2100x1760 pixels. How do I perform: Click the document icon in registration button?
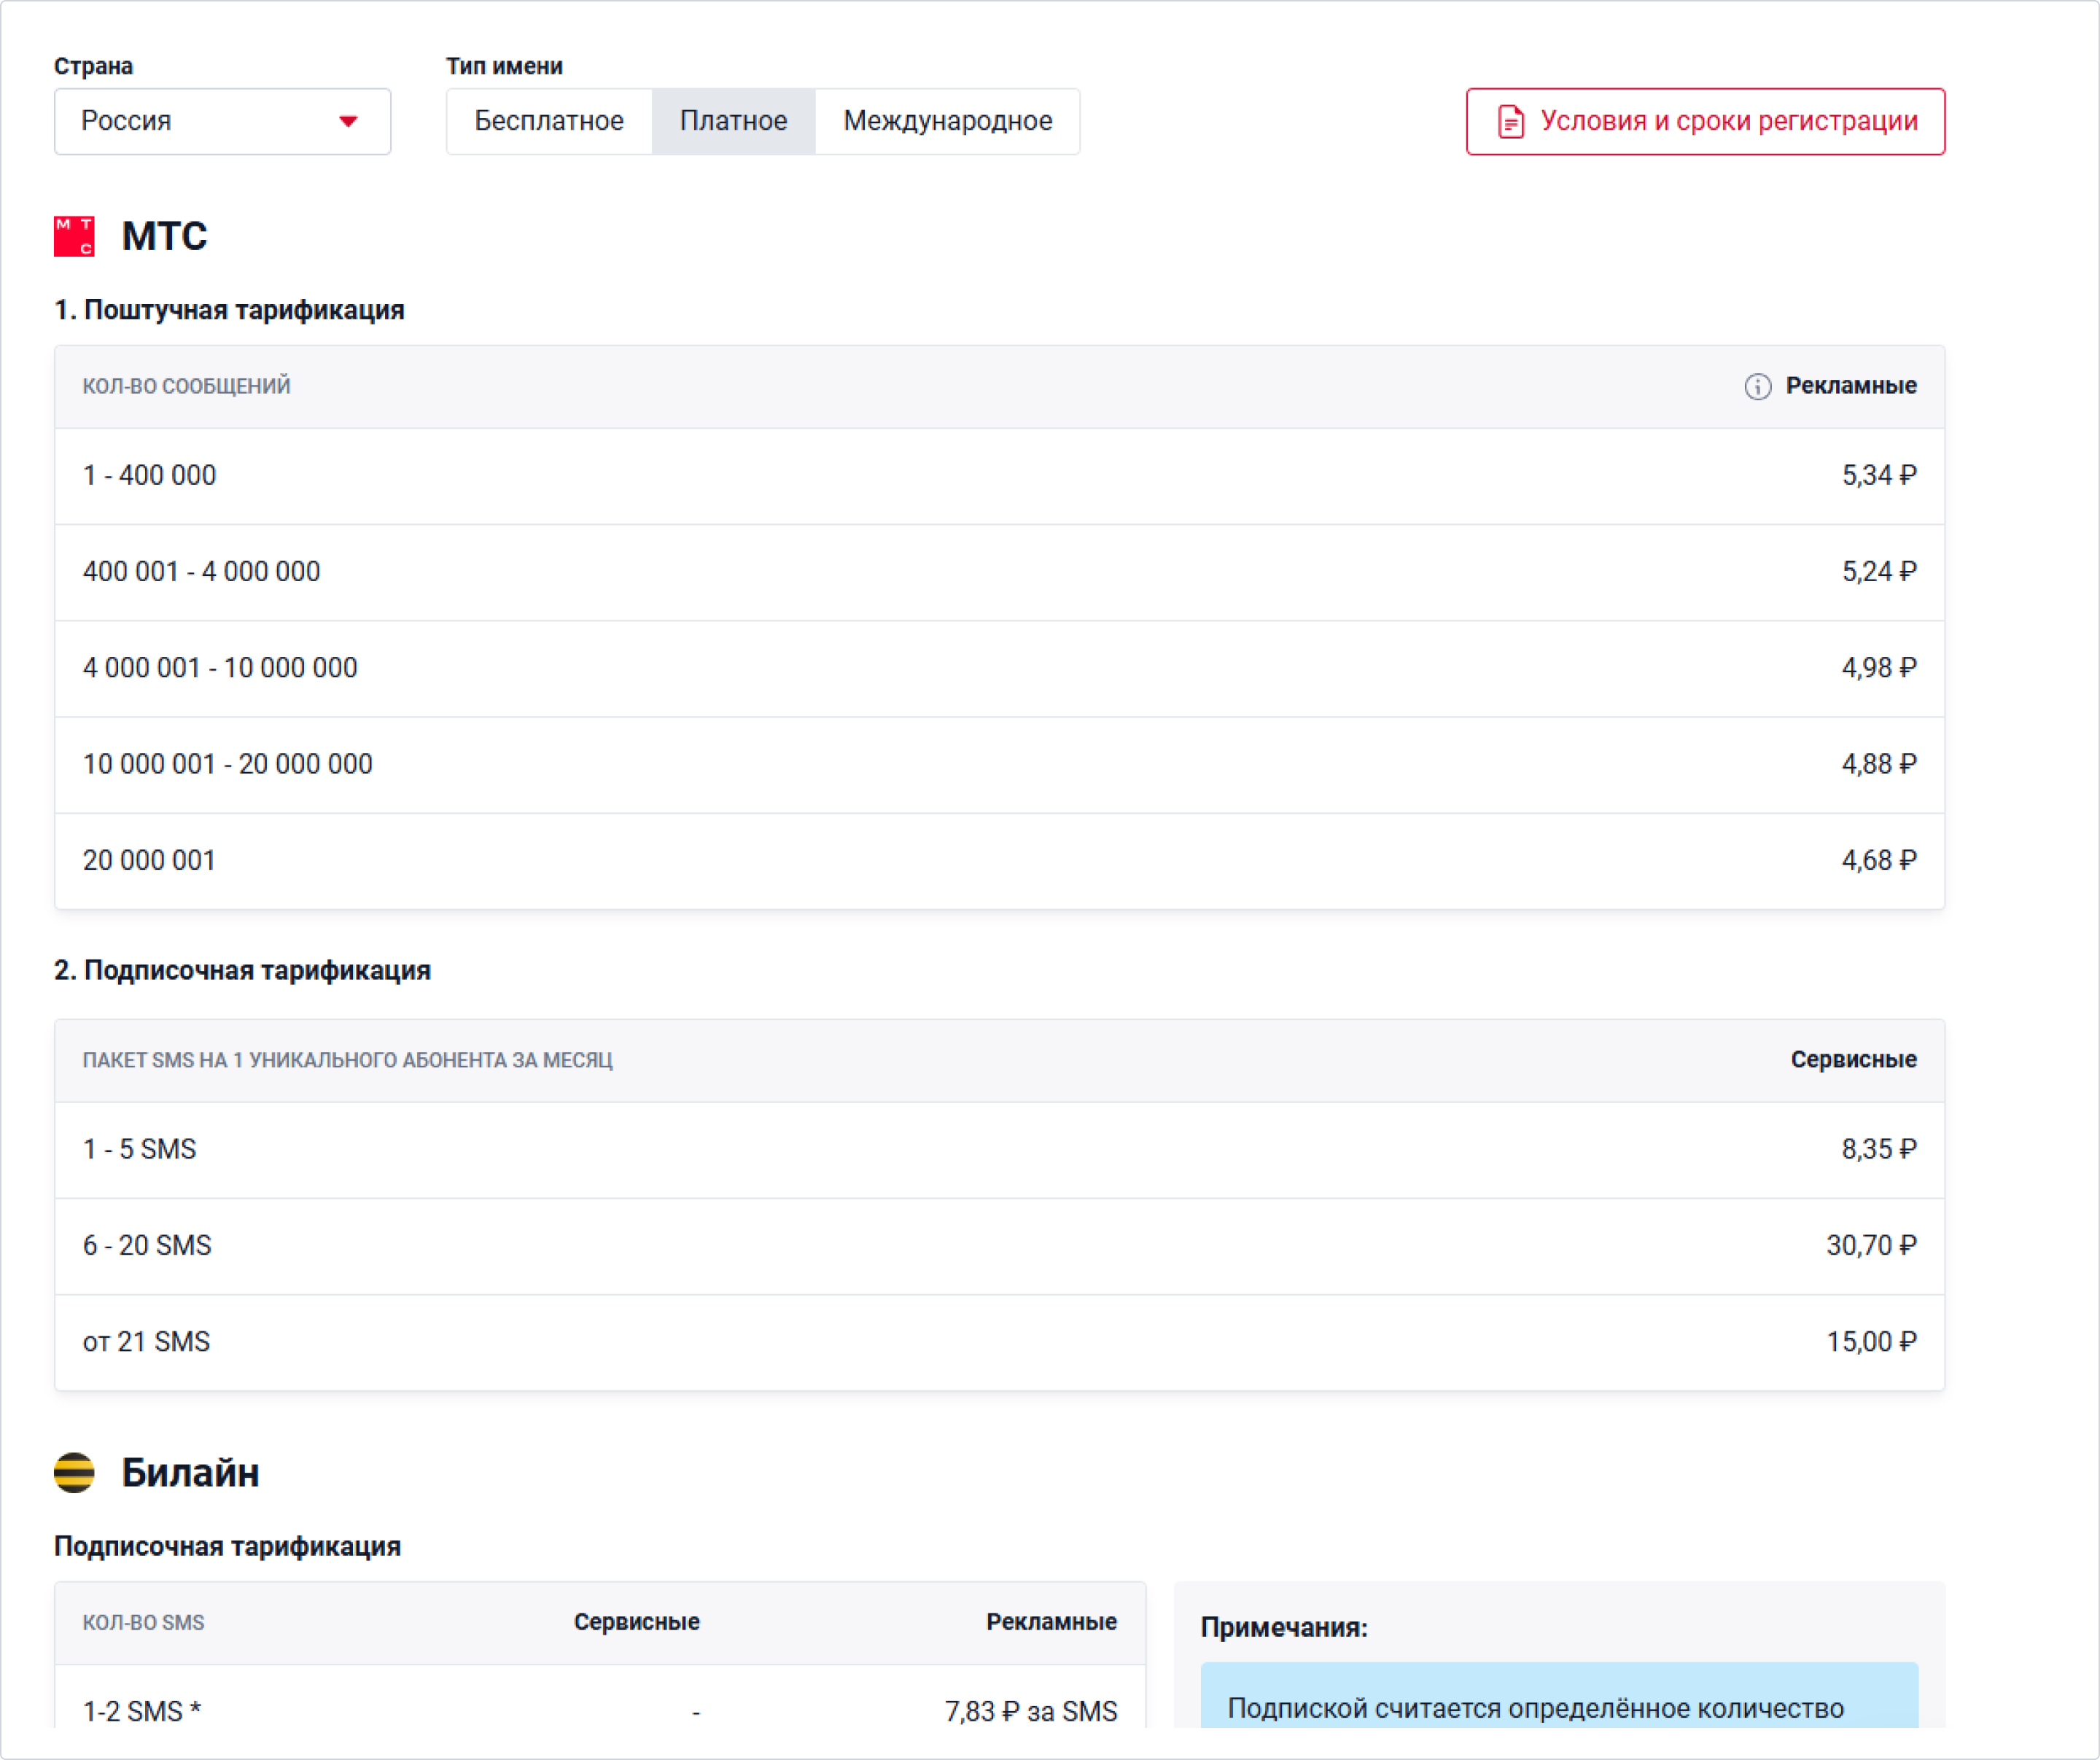pos(1511,122)
